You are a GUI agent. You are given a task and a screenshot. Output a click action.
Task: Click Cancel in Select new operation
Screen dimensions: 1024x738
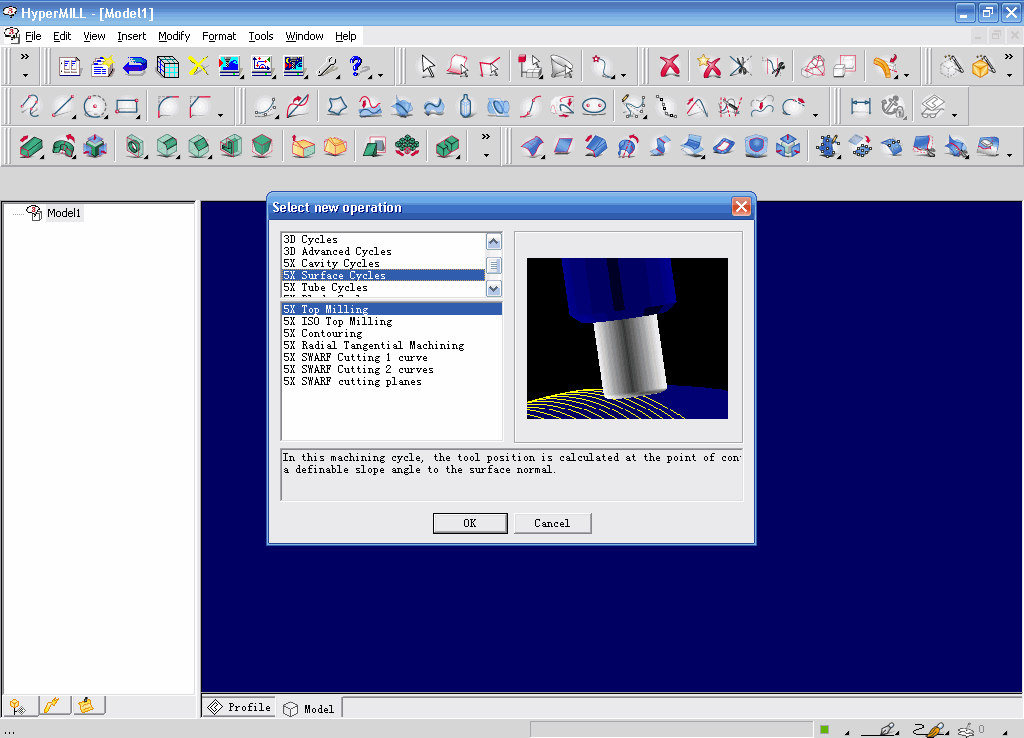[552, 523]
